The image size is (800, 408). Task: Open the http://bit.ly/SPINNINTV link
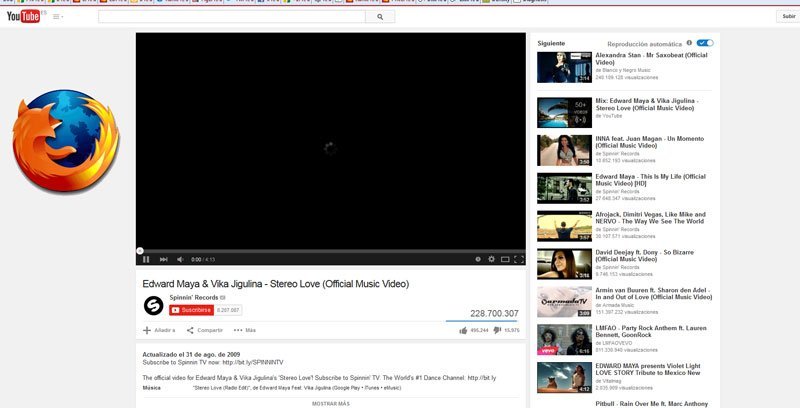pos(253,363)
